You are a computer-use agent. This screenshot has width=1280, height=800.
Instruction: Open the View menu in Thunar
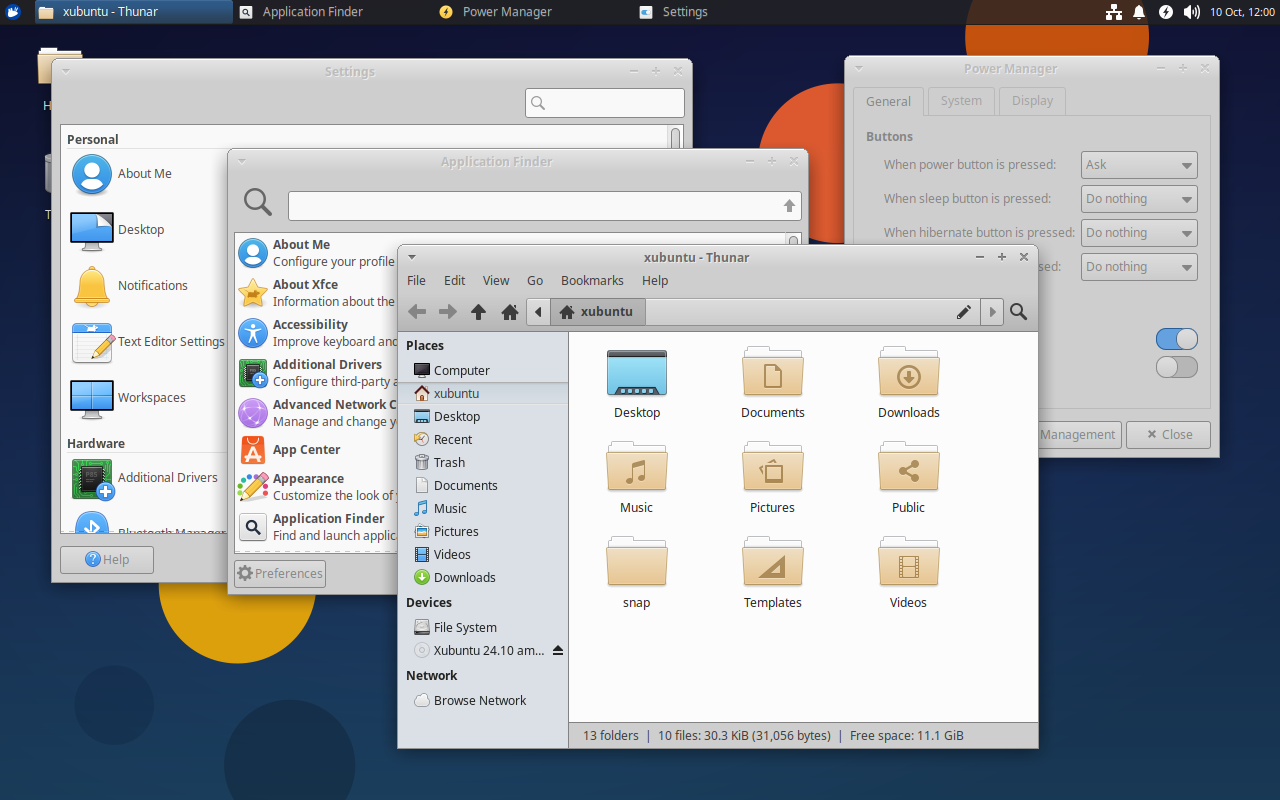coord(496,281)
